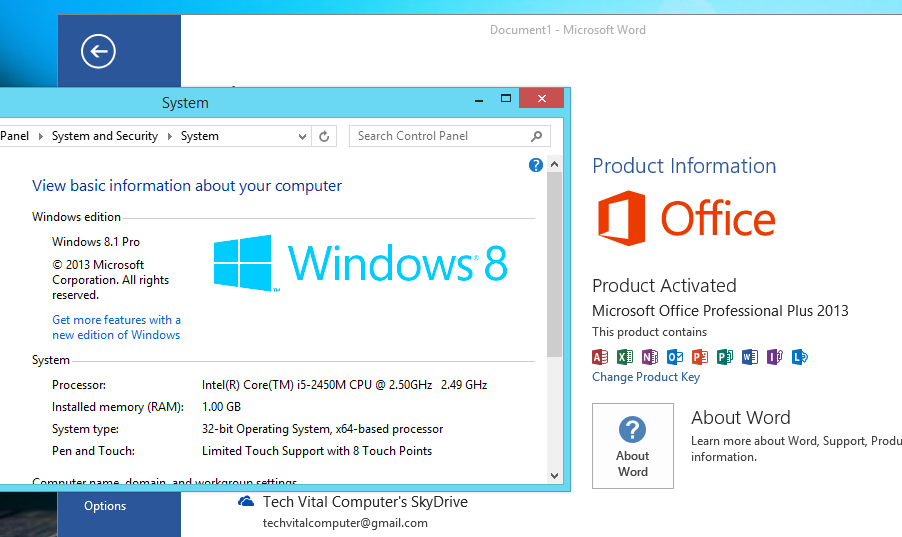Click the Publisher icon in Office products
The width and height of the screenshot is (902, 537).
click(725, 357)
